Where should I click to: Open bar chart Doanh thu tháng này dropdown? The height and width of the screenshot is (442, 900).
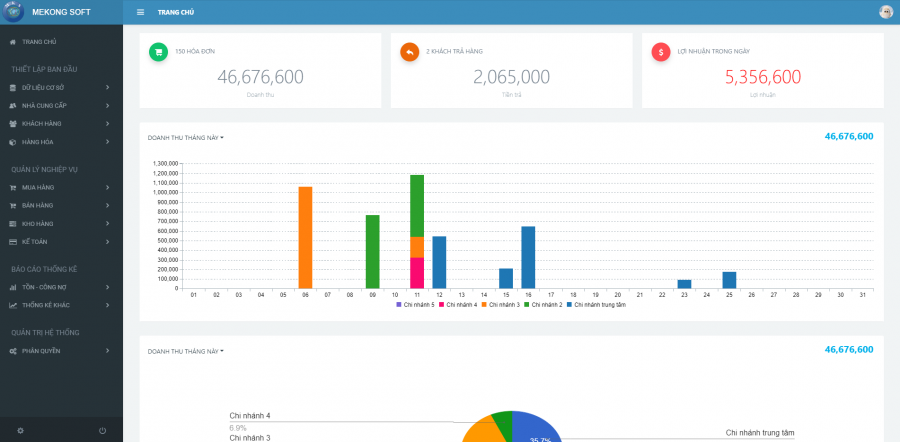pyautogui.click(x=186, y=137)
